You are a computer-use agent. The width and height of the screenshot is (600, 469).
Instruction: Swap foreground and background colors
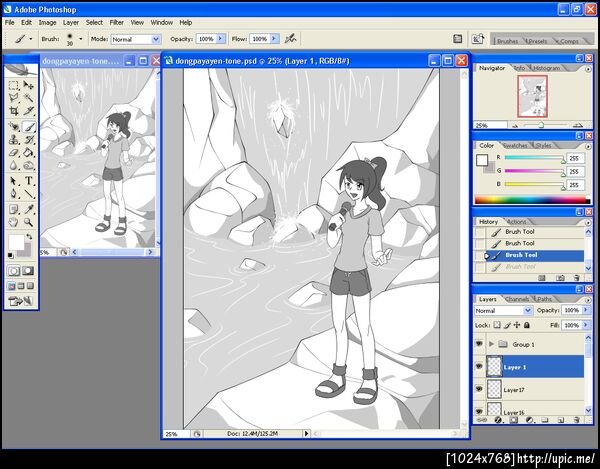29,237
